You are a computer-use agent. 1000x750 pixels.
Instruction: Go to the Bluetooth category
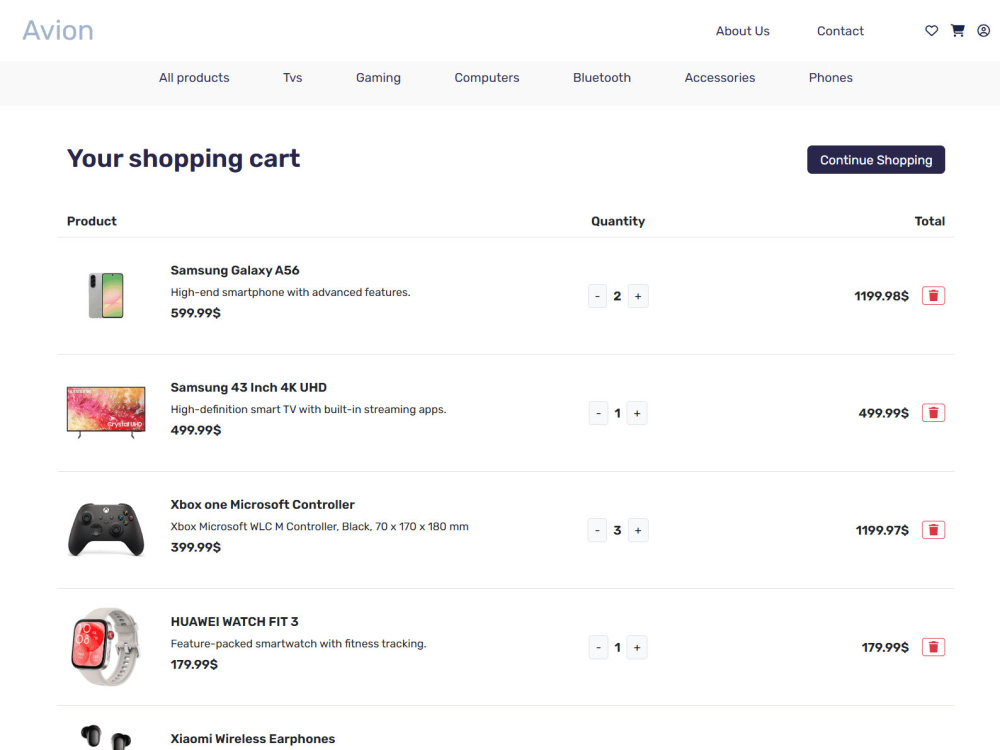pos(601,78)
